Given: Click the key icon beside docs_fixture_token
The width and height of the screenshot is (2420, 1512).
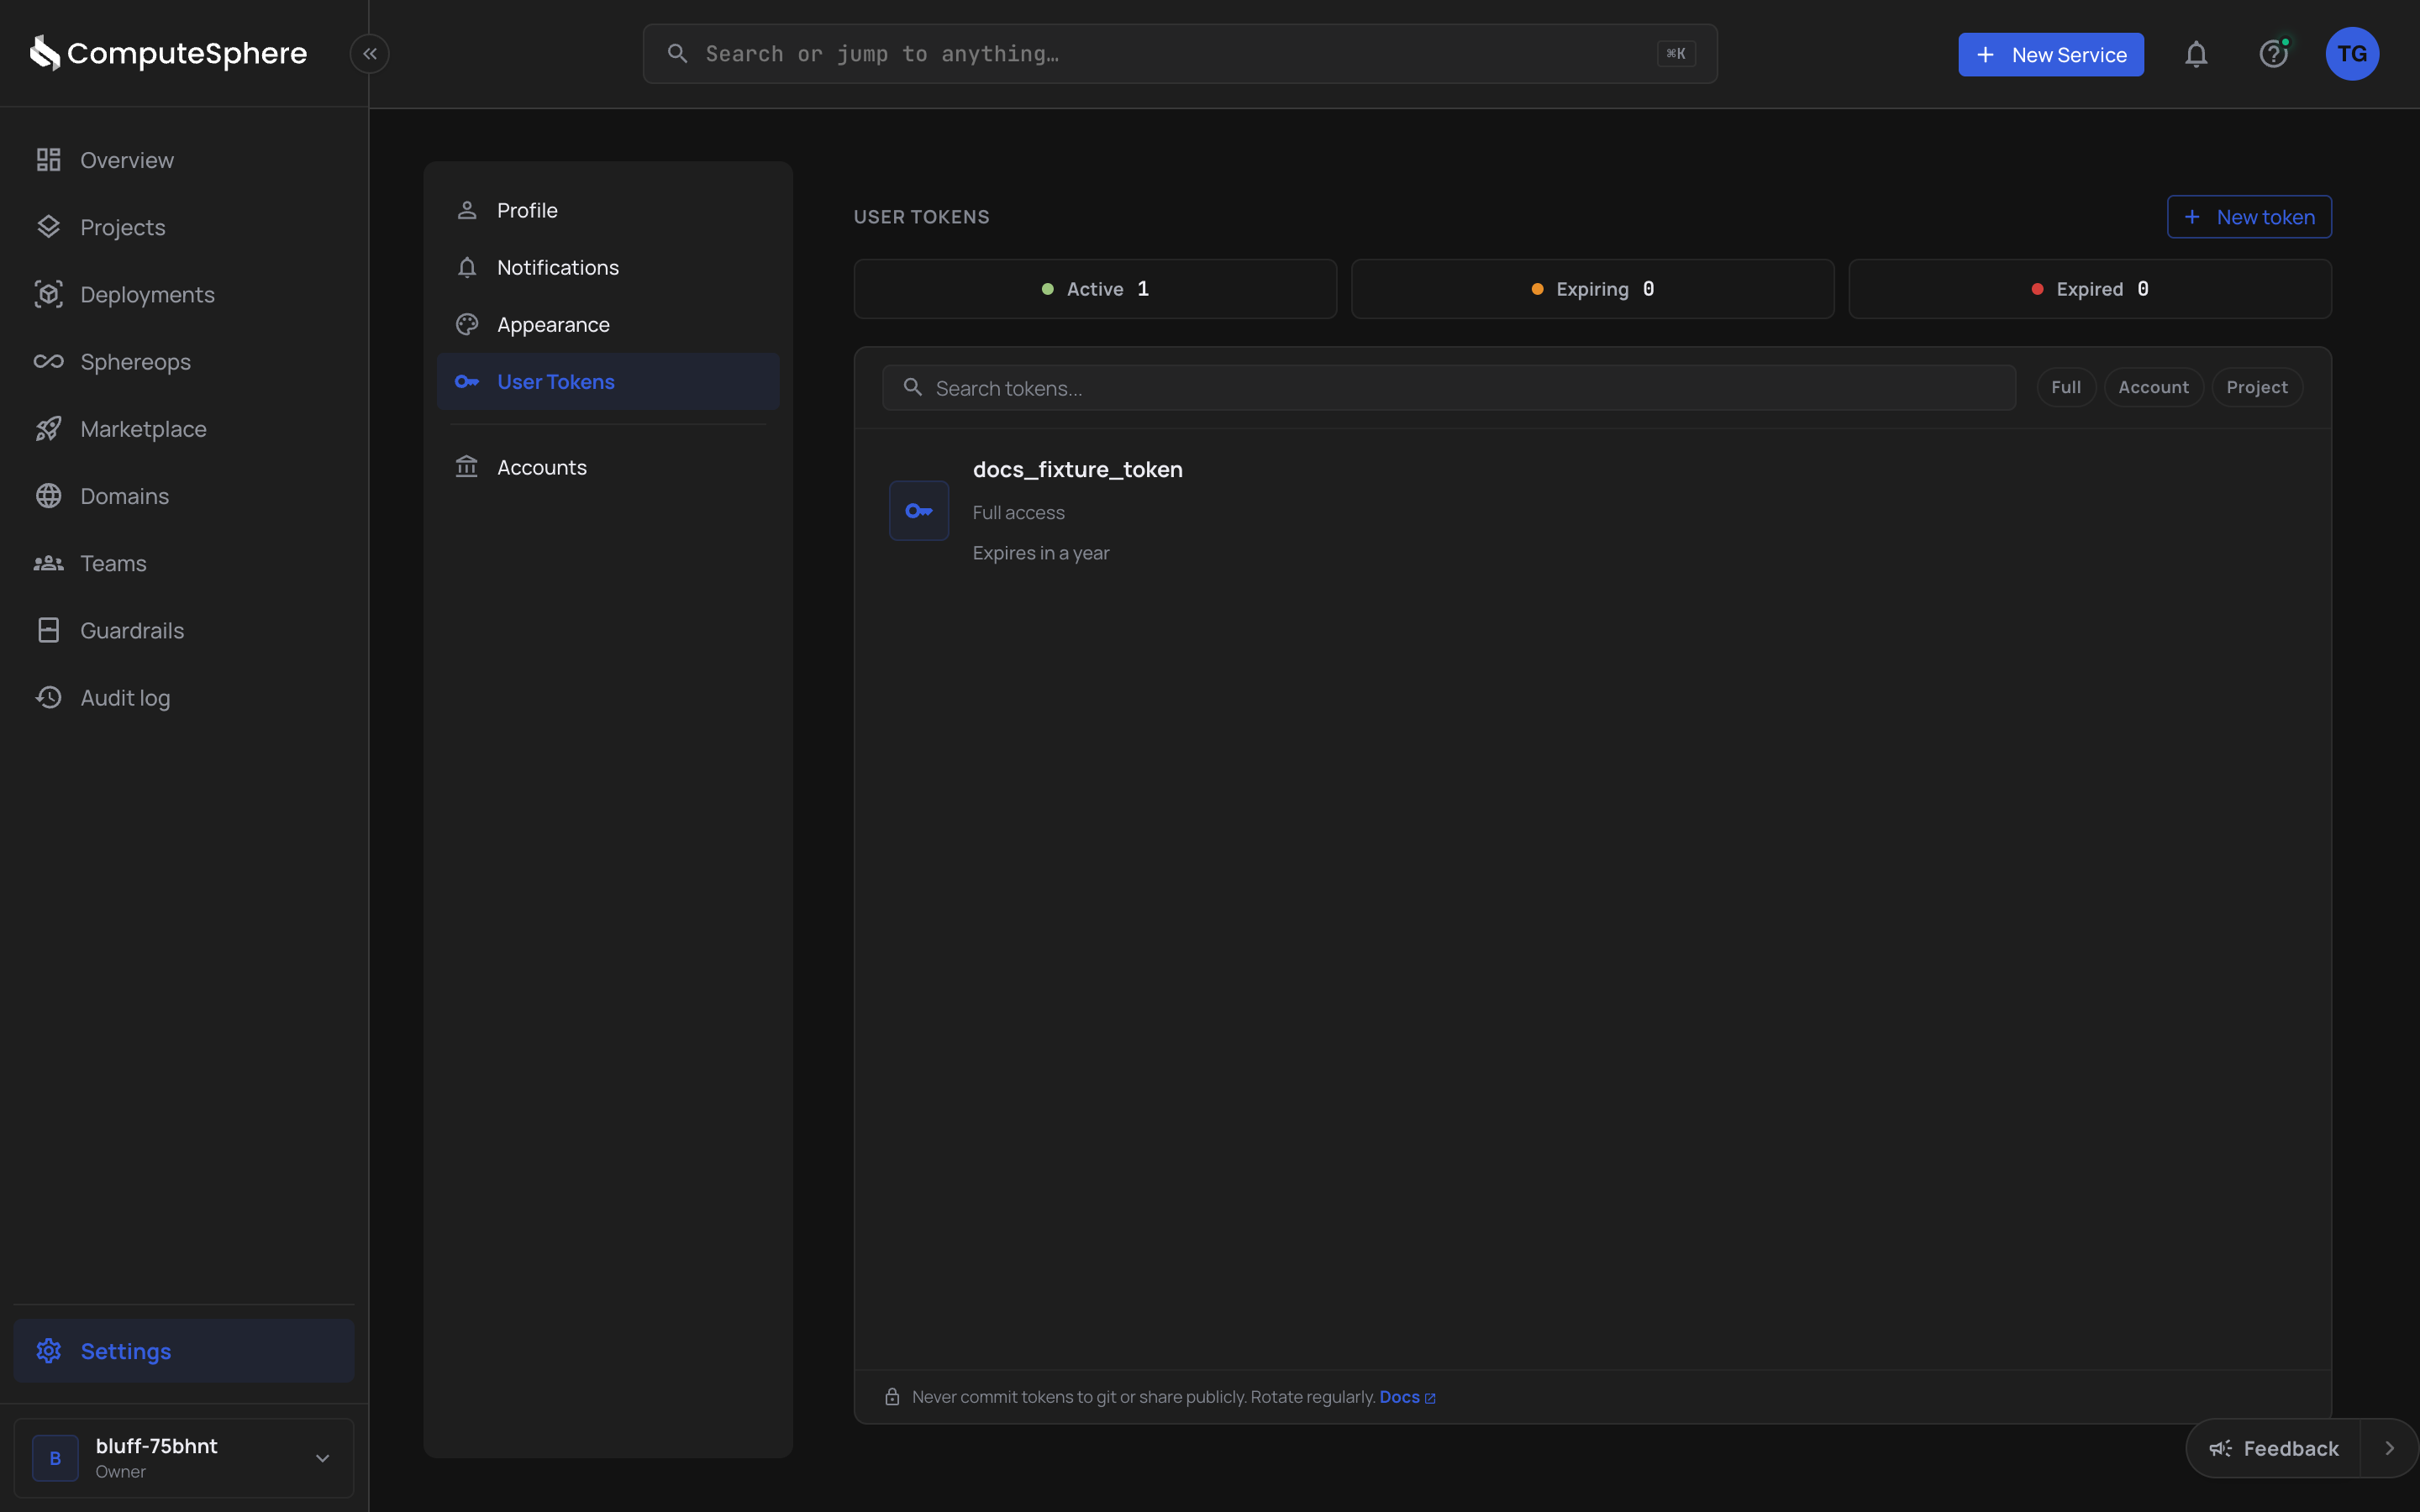Looking at the screenshot, I should 919,511.
